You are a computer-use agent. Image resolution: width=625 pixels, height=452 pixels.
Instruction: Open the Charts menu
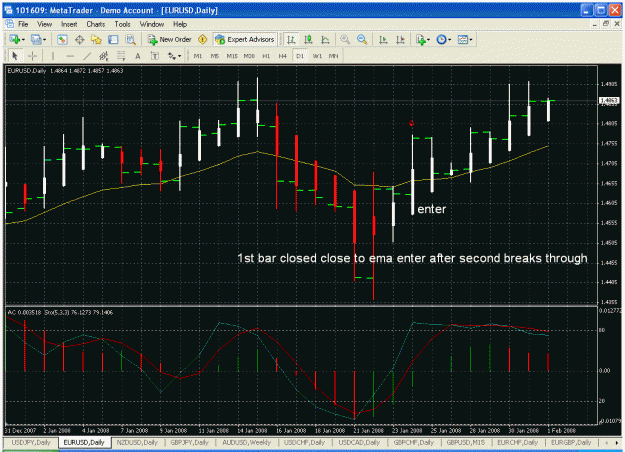pyautogui.click(x=96, y=24)
